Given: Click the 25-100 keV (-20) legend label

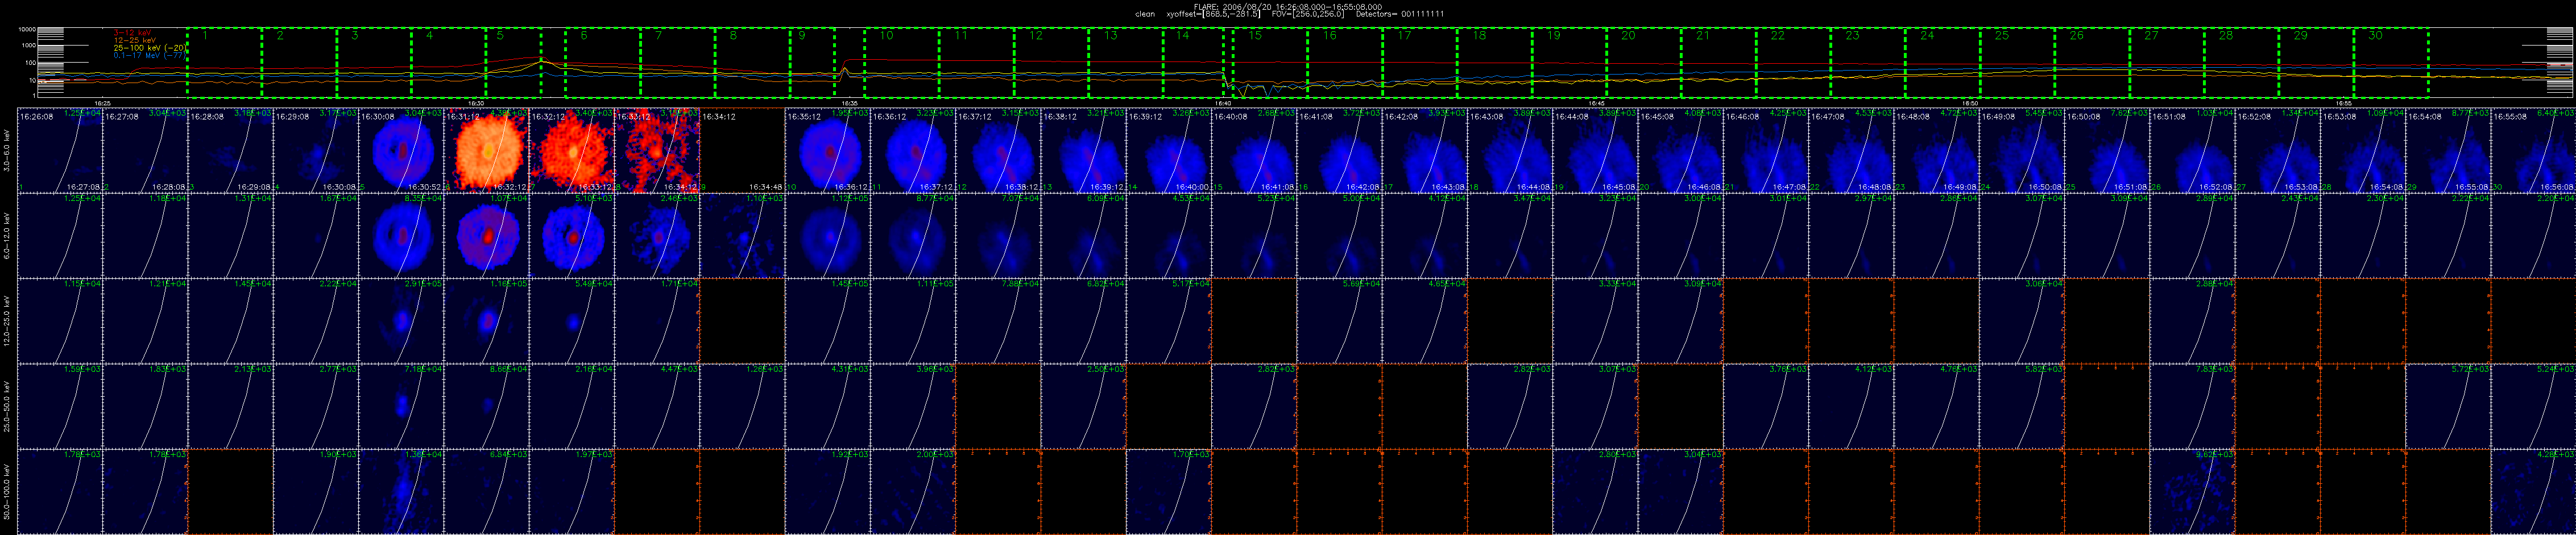Looking at the screenshot, I should point(150,48).
